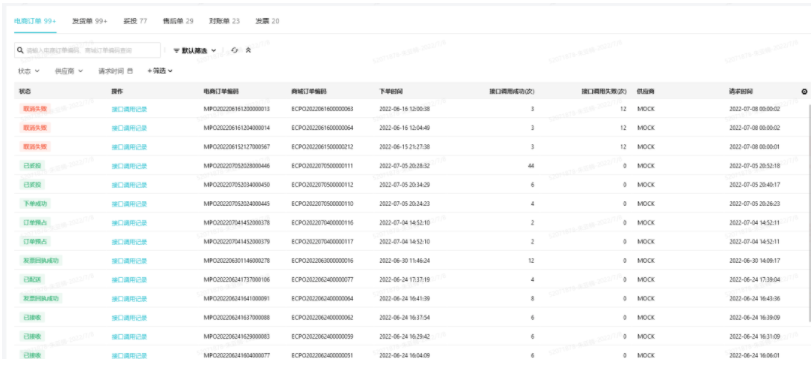811x374 pixels.
Task: Open the calendar icon next to 请求时间 filter
Action: tap(130, 71)
